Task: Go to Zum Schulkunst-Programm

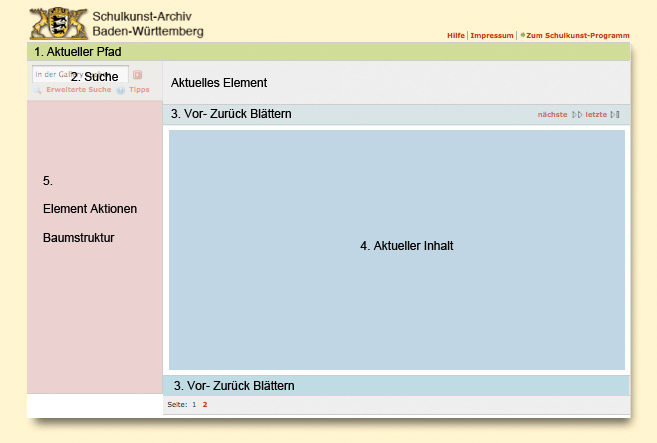Action: 577,35
